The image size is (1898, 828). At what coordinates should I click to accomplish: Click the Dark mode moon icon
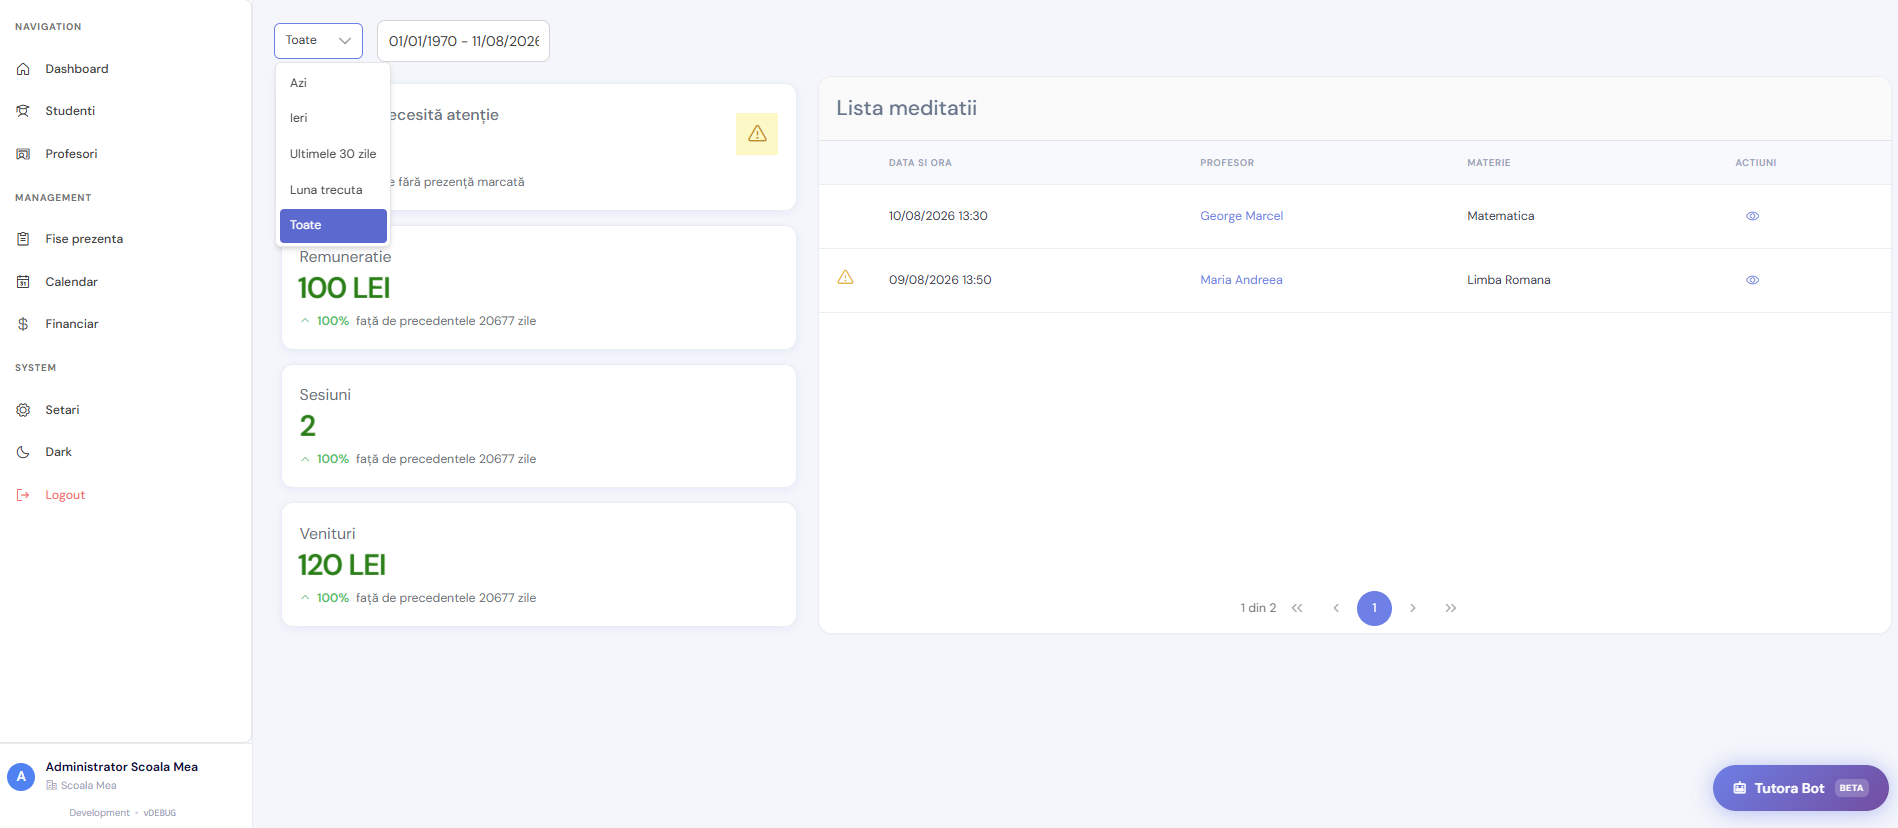23,452
